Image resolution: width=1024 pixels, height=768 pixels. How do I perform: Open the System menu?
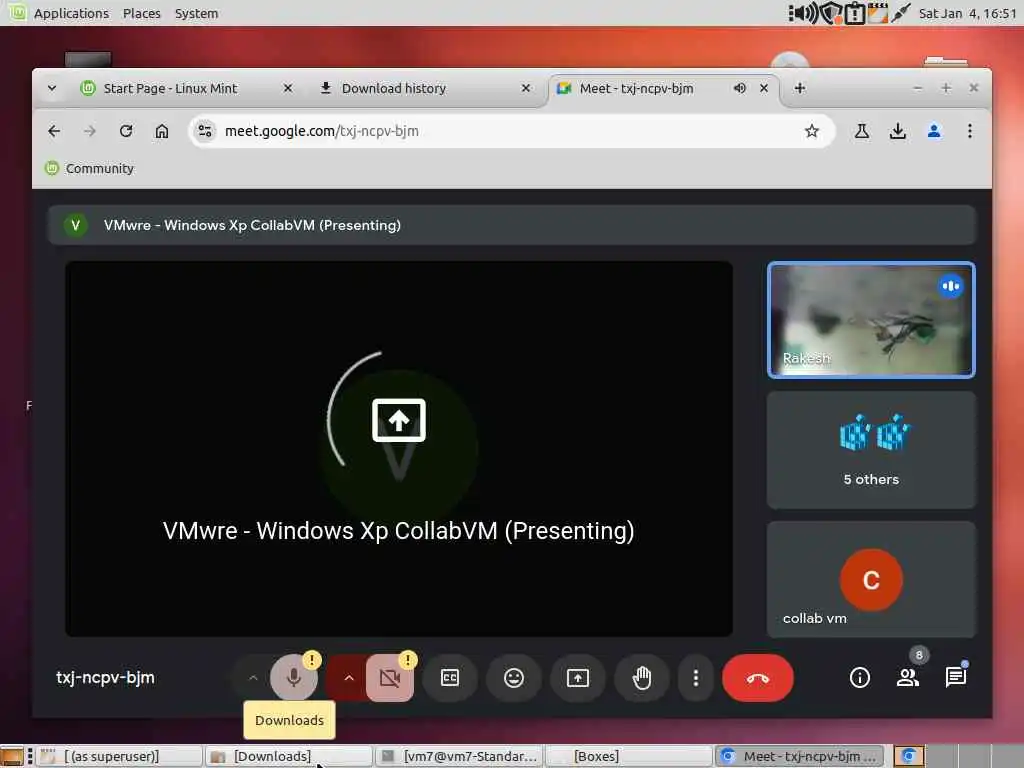[197, 13]
